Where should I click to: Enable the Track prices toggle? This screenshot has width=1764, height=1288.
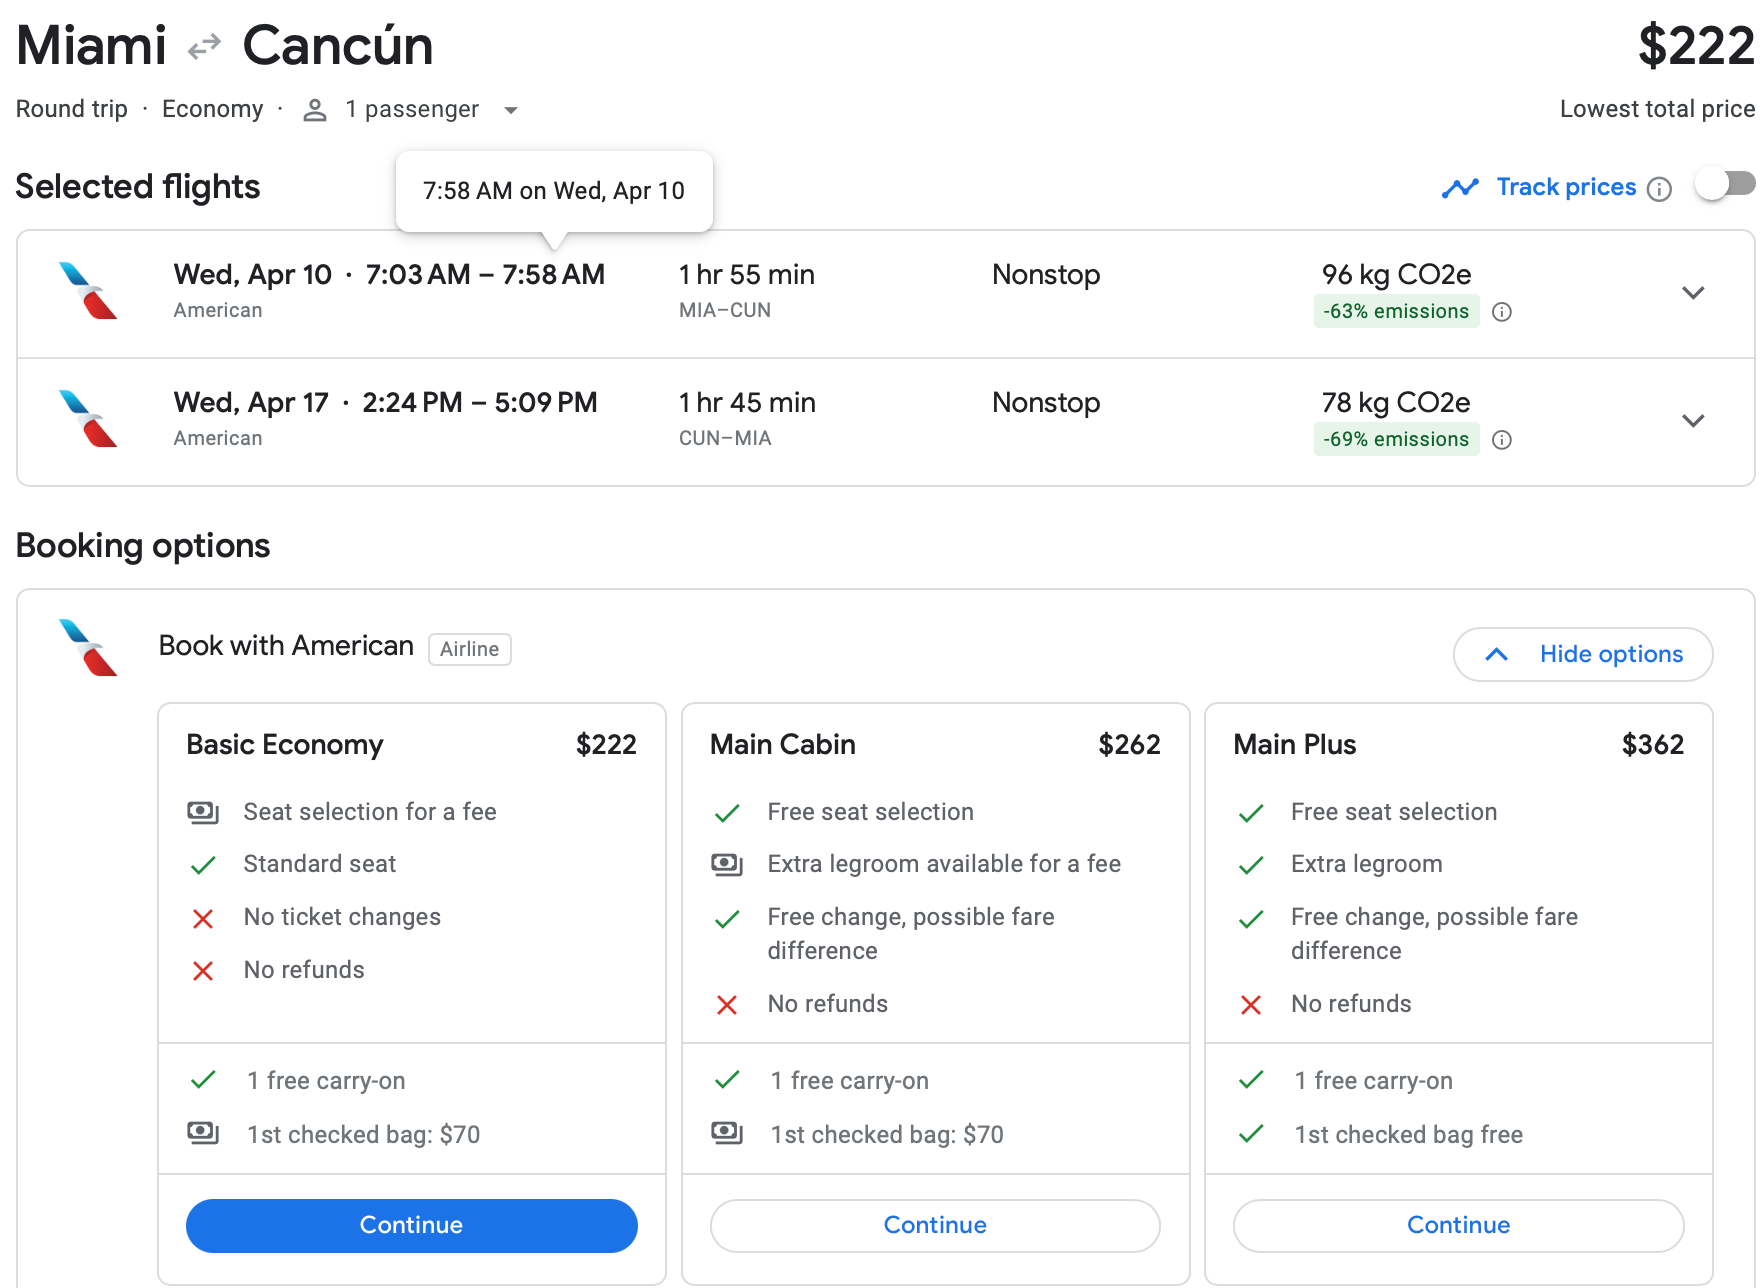(x=1726, y=185)
